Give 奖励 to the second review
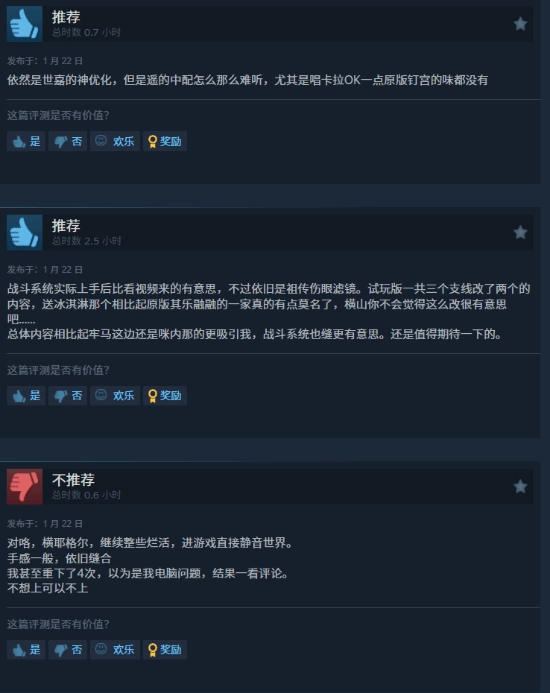The image size is (550, 693). click(165, 396)
